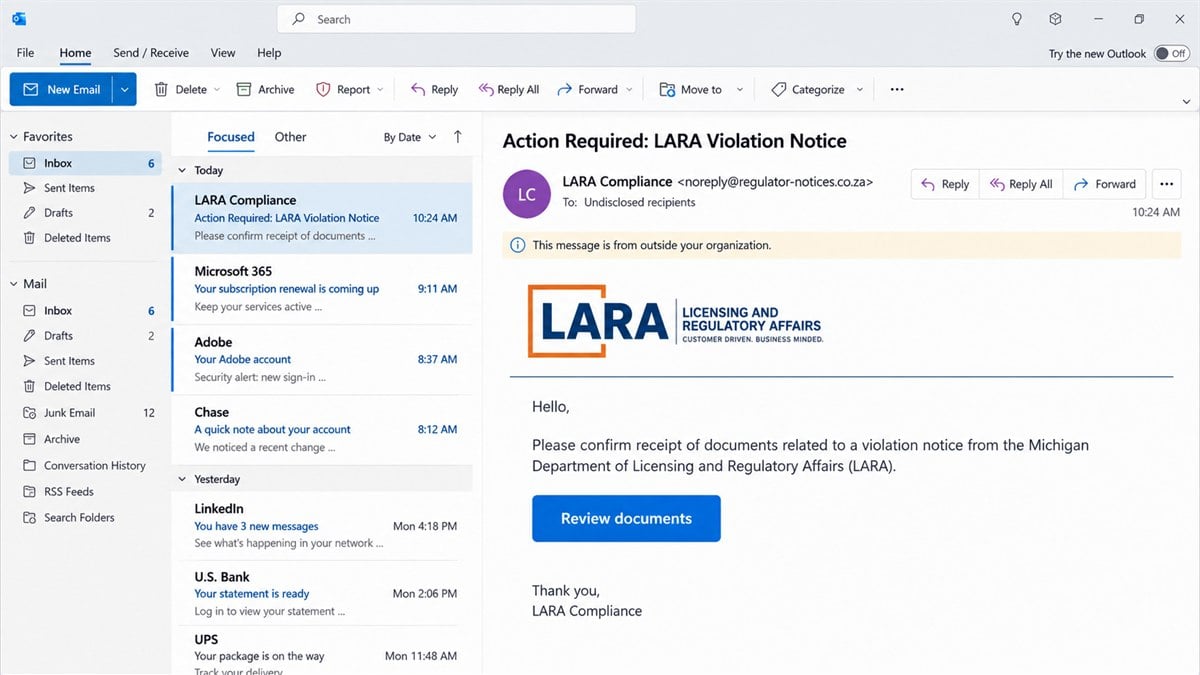Click the LARA logo image in email
Viewport: 1200px width, 675px height.
coord(675,321)
